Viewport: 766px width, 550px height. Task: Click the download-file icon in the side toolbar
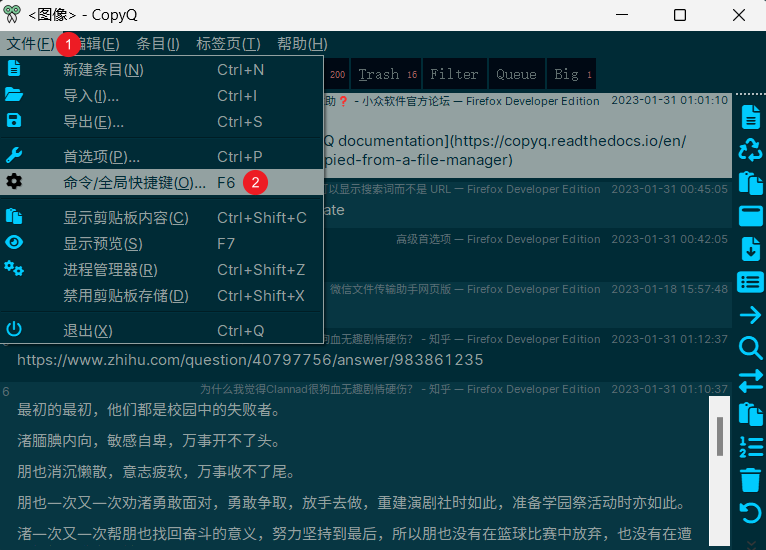[x=751, y=249]
